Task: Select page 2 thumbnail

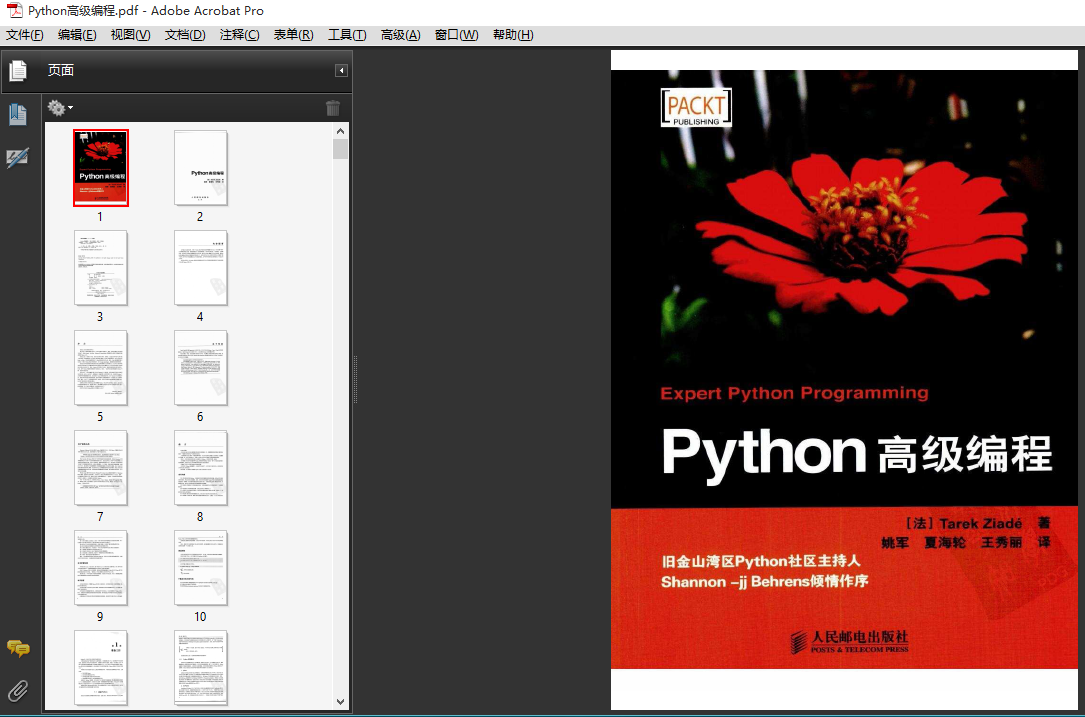Action: click(x=201, y=167)
